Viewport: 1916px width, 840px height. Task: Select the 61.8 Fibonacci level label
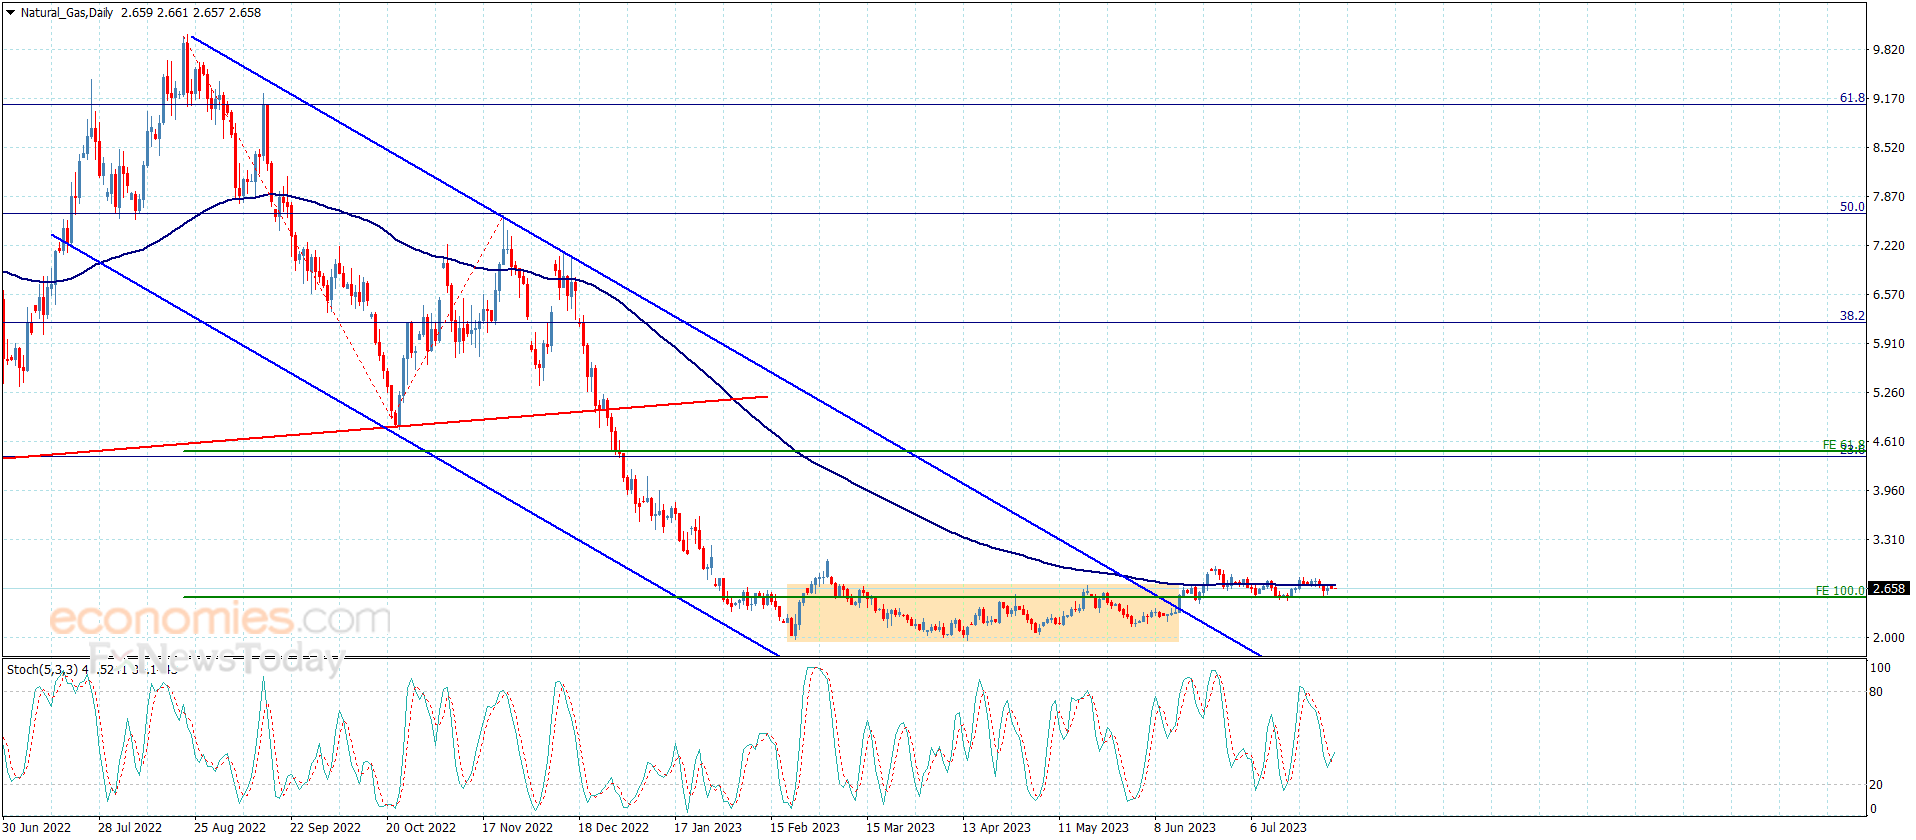point(1852,98)
